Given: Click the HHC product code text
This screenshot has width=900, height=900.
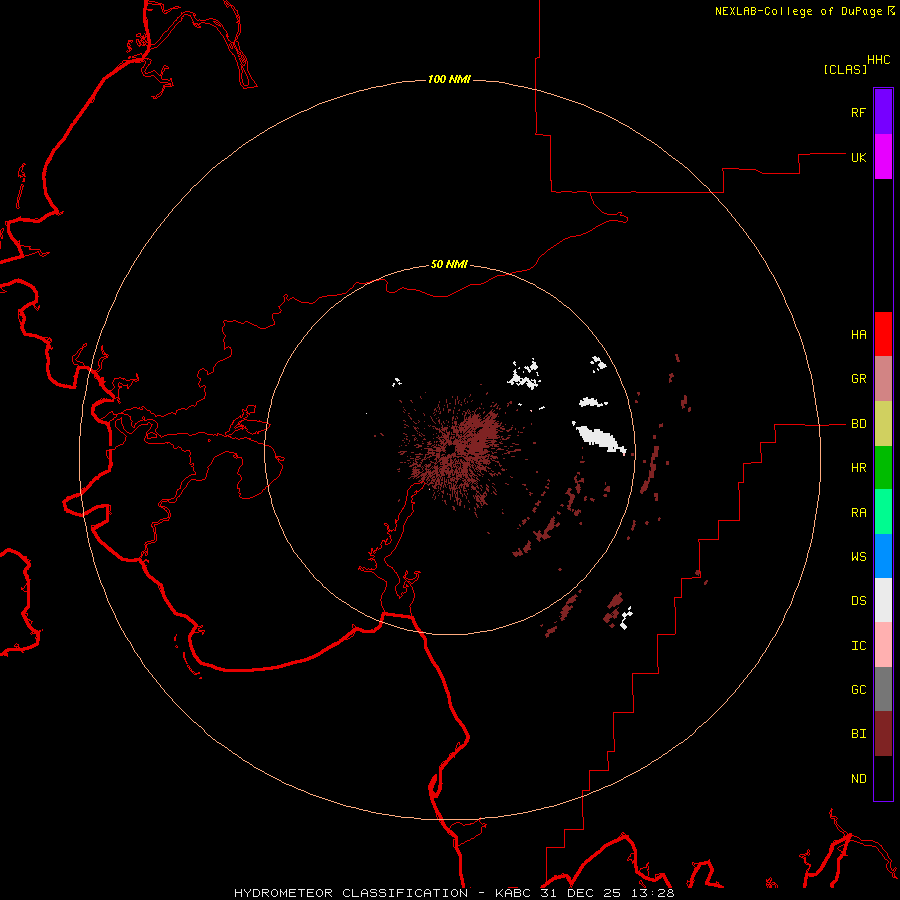Looking at the screenshot, I should pyautogui.click(x=878, y=60).
